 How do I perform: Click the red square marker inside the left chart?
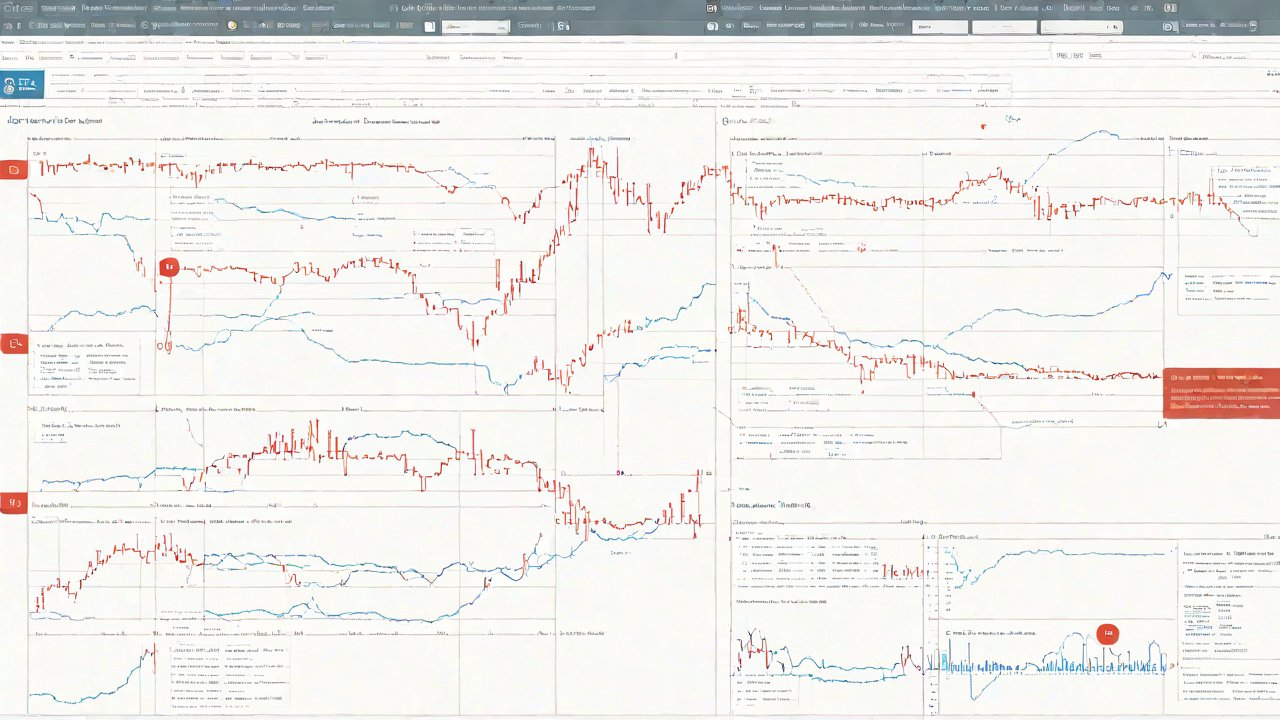[x=168, y=267]
